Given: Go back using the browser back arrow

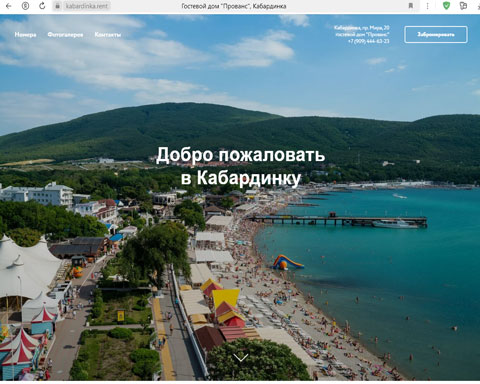Looking at the screenshot, I should point(8,6).
